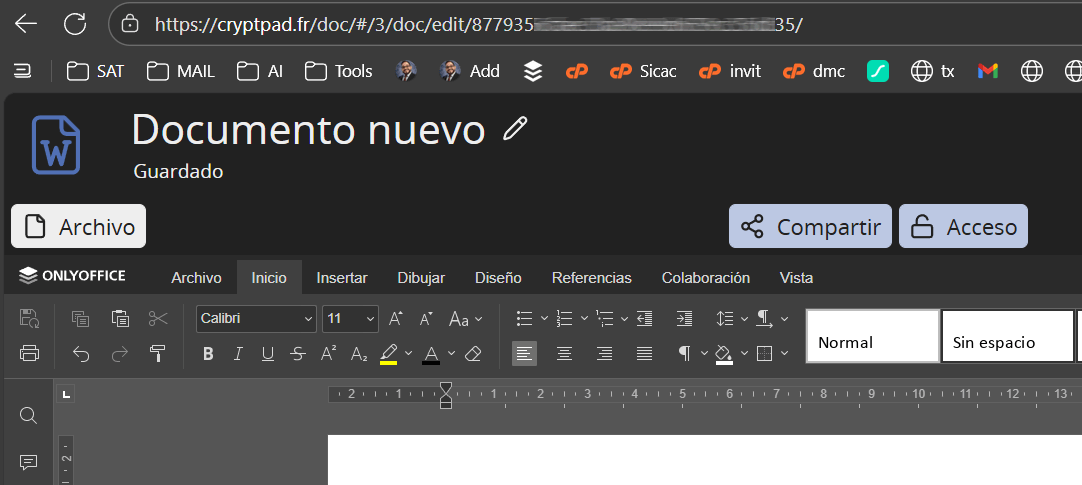Viewport: 1082px width, 485px height.
Task: Click the Undo arrow icon
Action: (x=81, y=353)
